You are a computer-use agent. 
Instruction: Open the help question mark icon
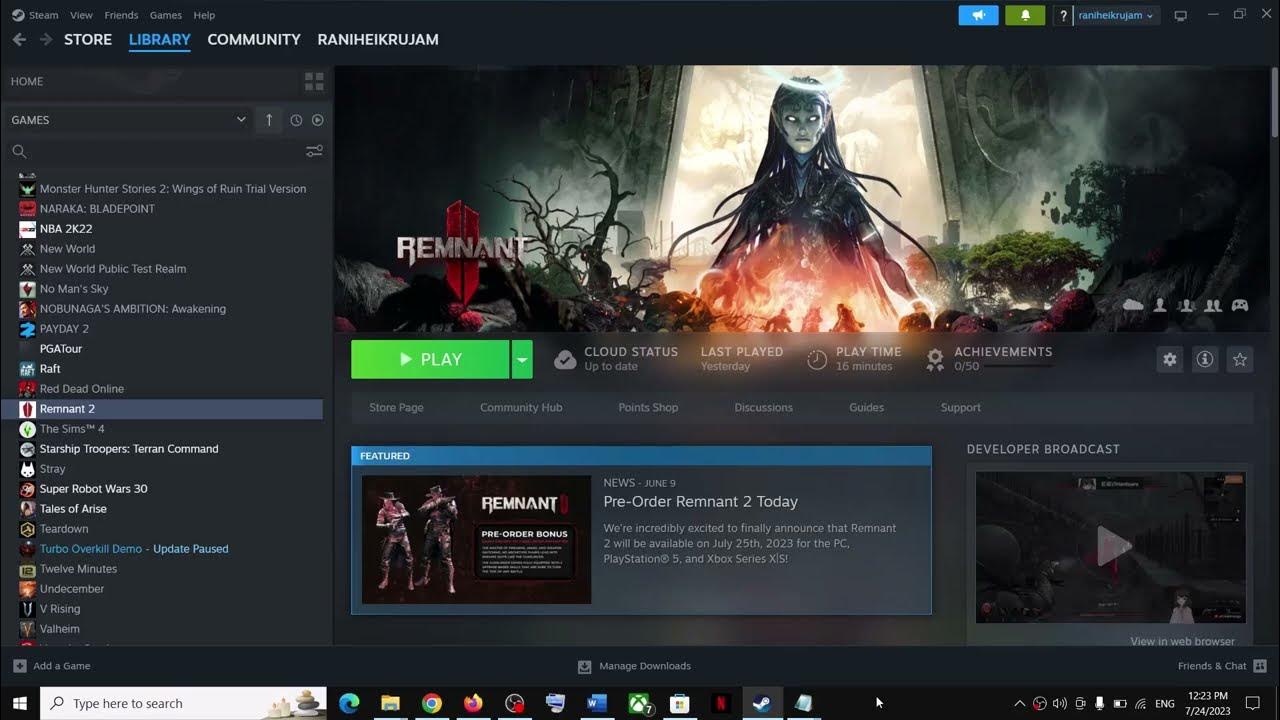[1063, 15]
